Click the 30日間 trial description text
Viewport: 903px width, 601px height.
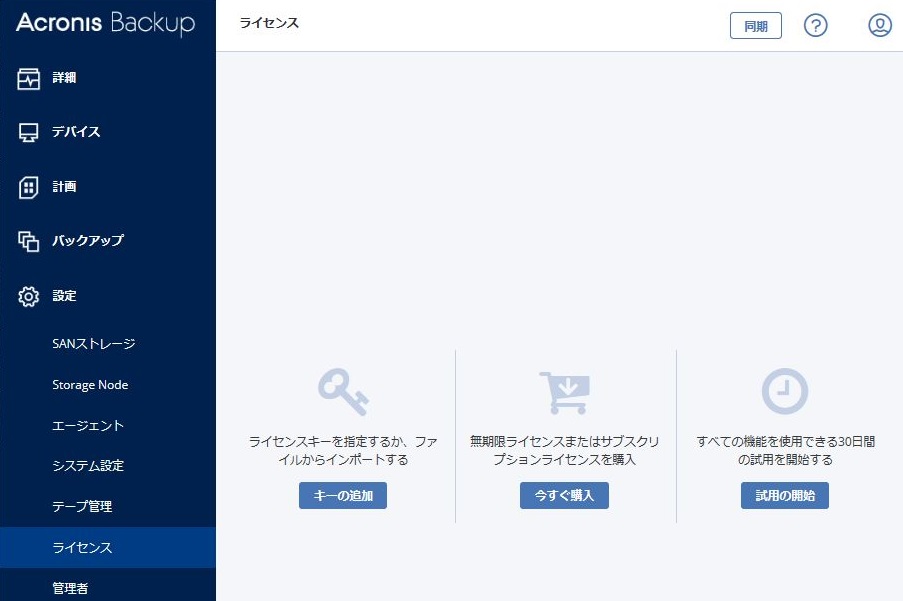click(786, 450)
